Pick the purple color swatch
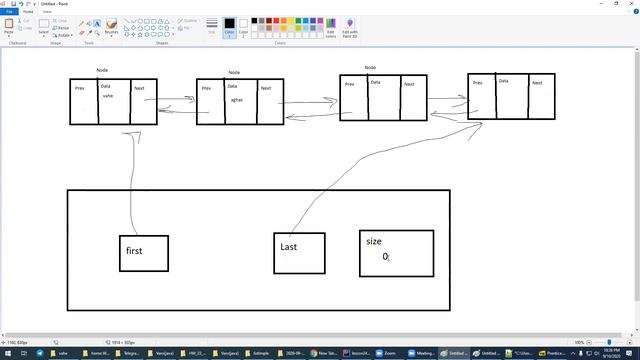The height and width of the screenshot is (360, 640). (320, 20)
